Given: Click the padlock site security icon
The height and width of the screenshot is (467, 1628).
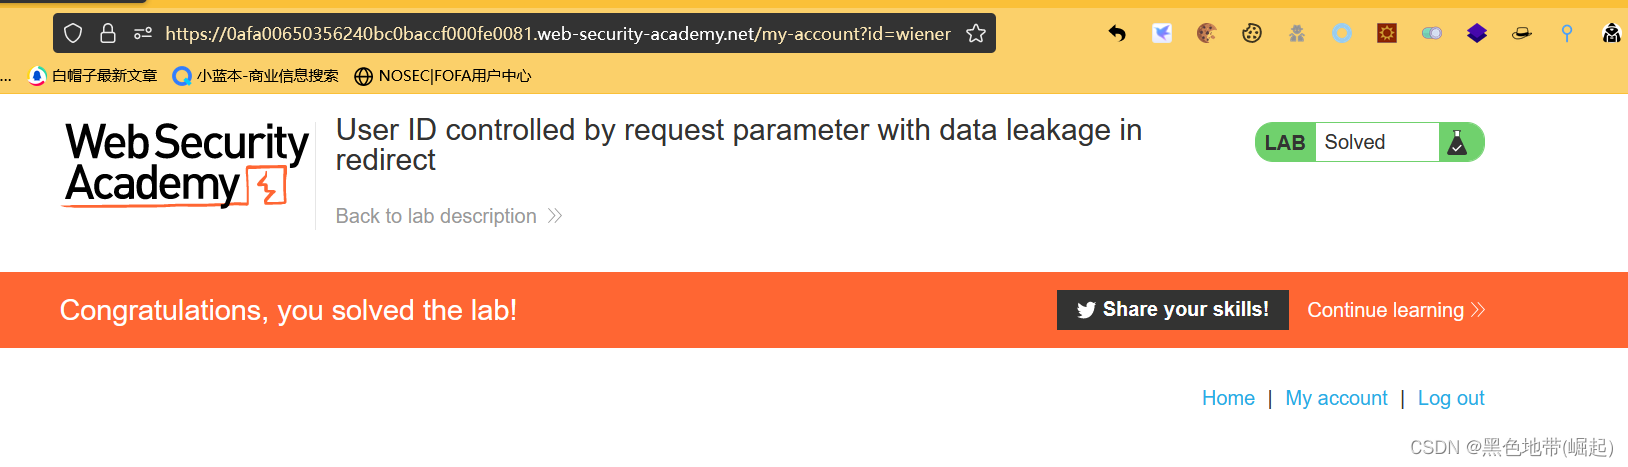Looking at the screenshot, I should [x=108, y=34].
